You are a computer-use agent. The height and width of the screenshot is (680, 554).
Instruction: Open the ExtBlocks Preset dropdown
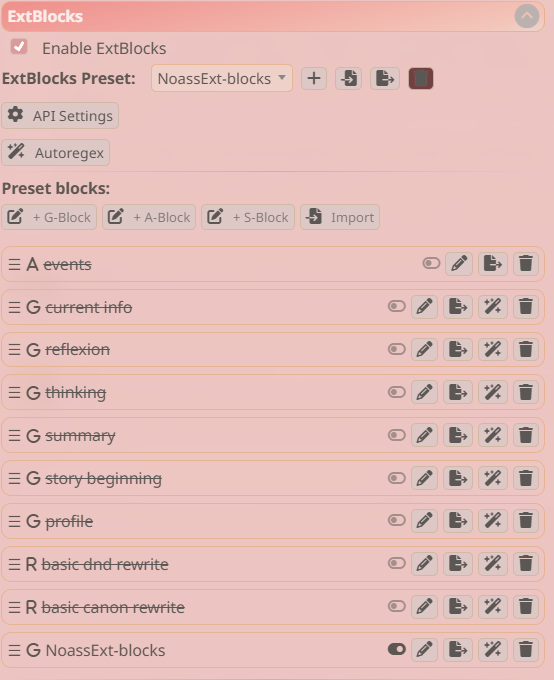click(222, 78)
